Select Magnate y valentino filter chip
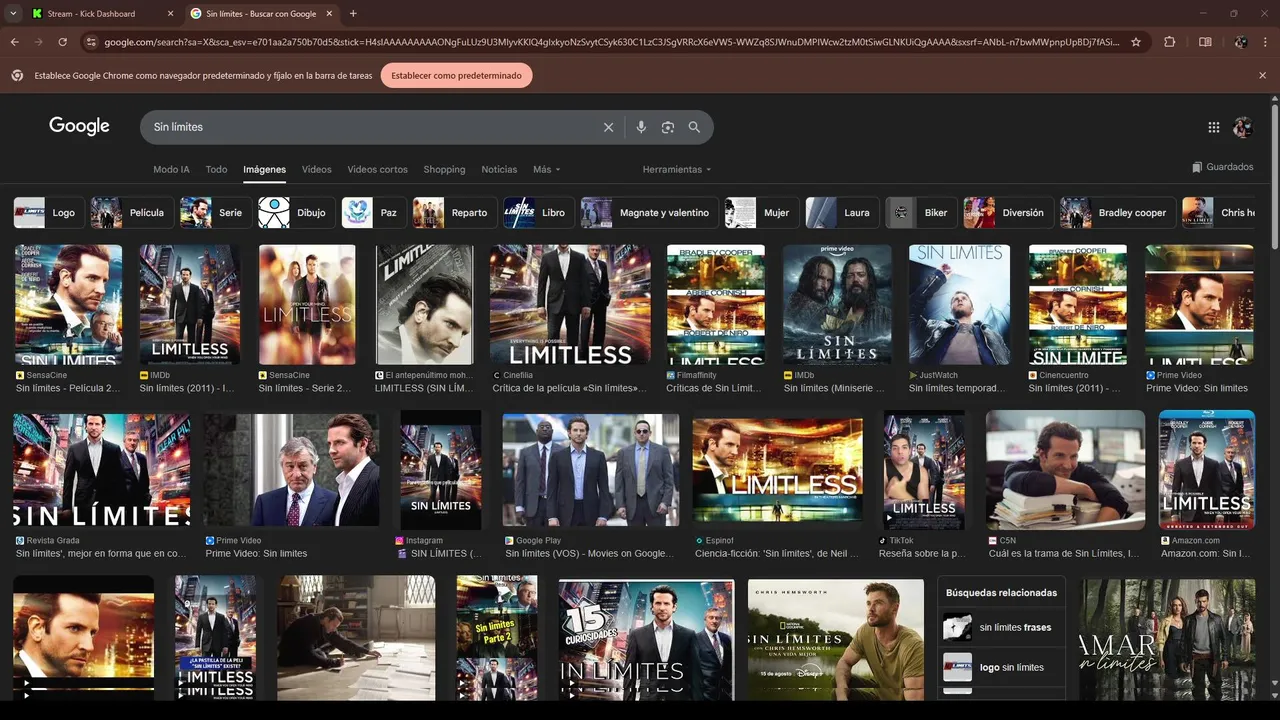 (649, 212)
